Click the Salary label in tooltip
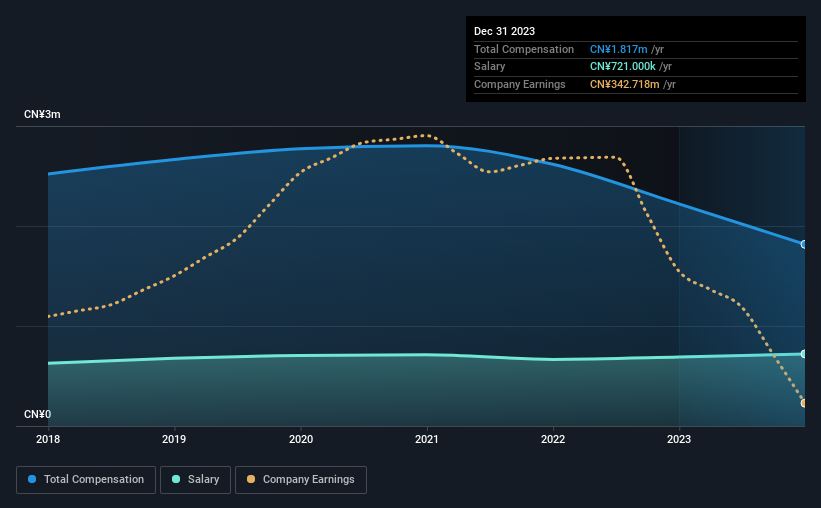Image resolution: width=821 pixels, height=508 pixels. click(x=490, y=67)
